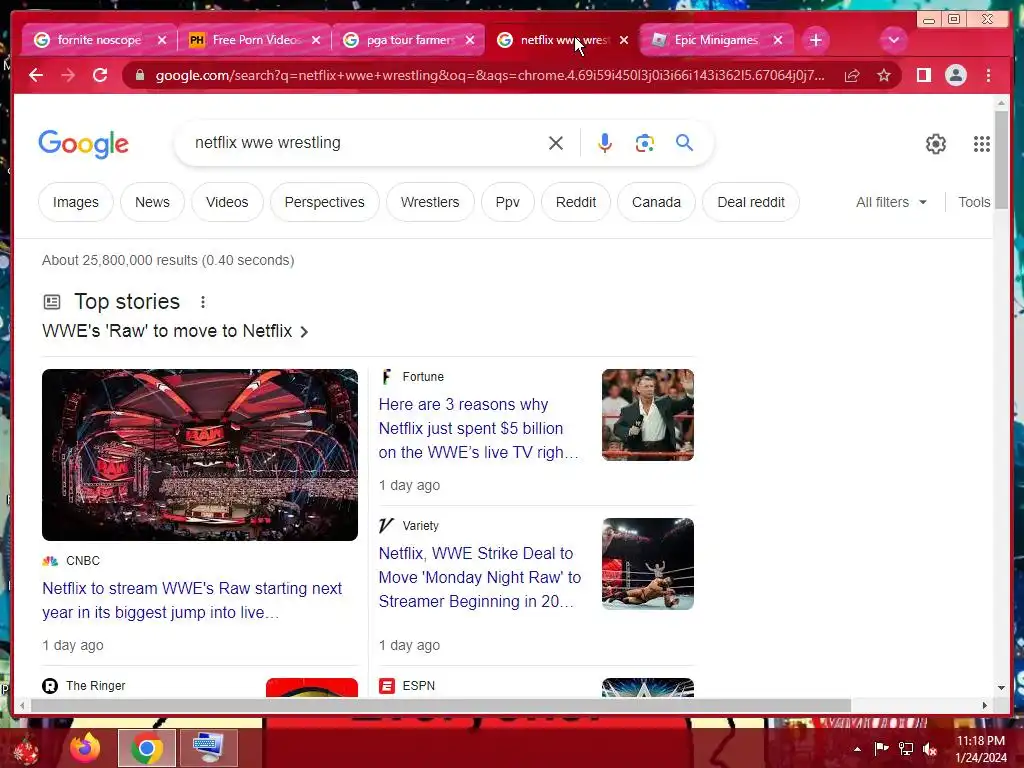The width and height of the screenshot is (1024, 768).
Task: View site info via padlock icon
Action: [139, 75]
